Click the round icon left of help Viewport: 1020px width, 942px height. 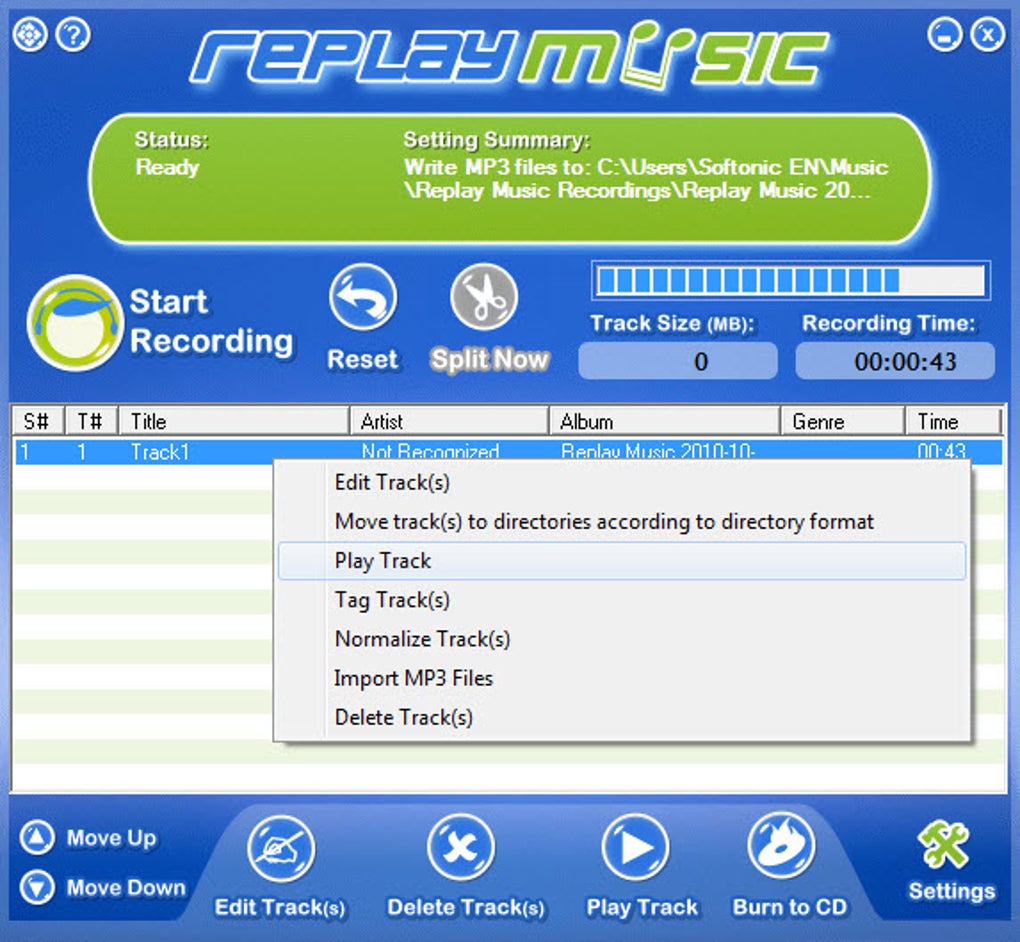(30, 34)
